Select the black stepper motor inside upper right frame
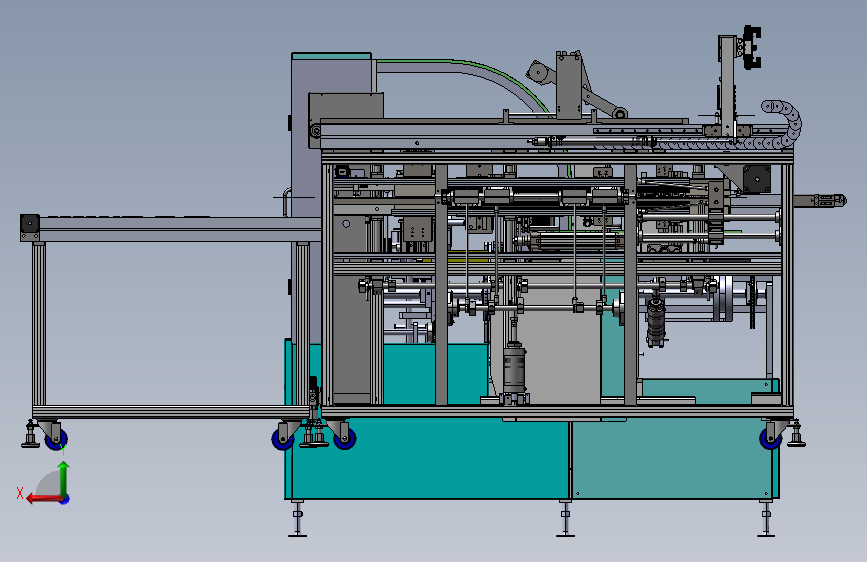The image size is (867, 562). [x=756, y=179]
